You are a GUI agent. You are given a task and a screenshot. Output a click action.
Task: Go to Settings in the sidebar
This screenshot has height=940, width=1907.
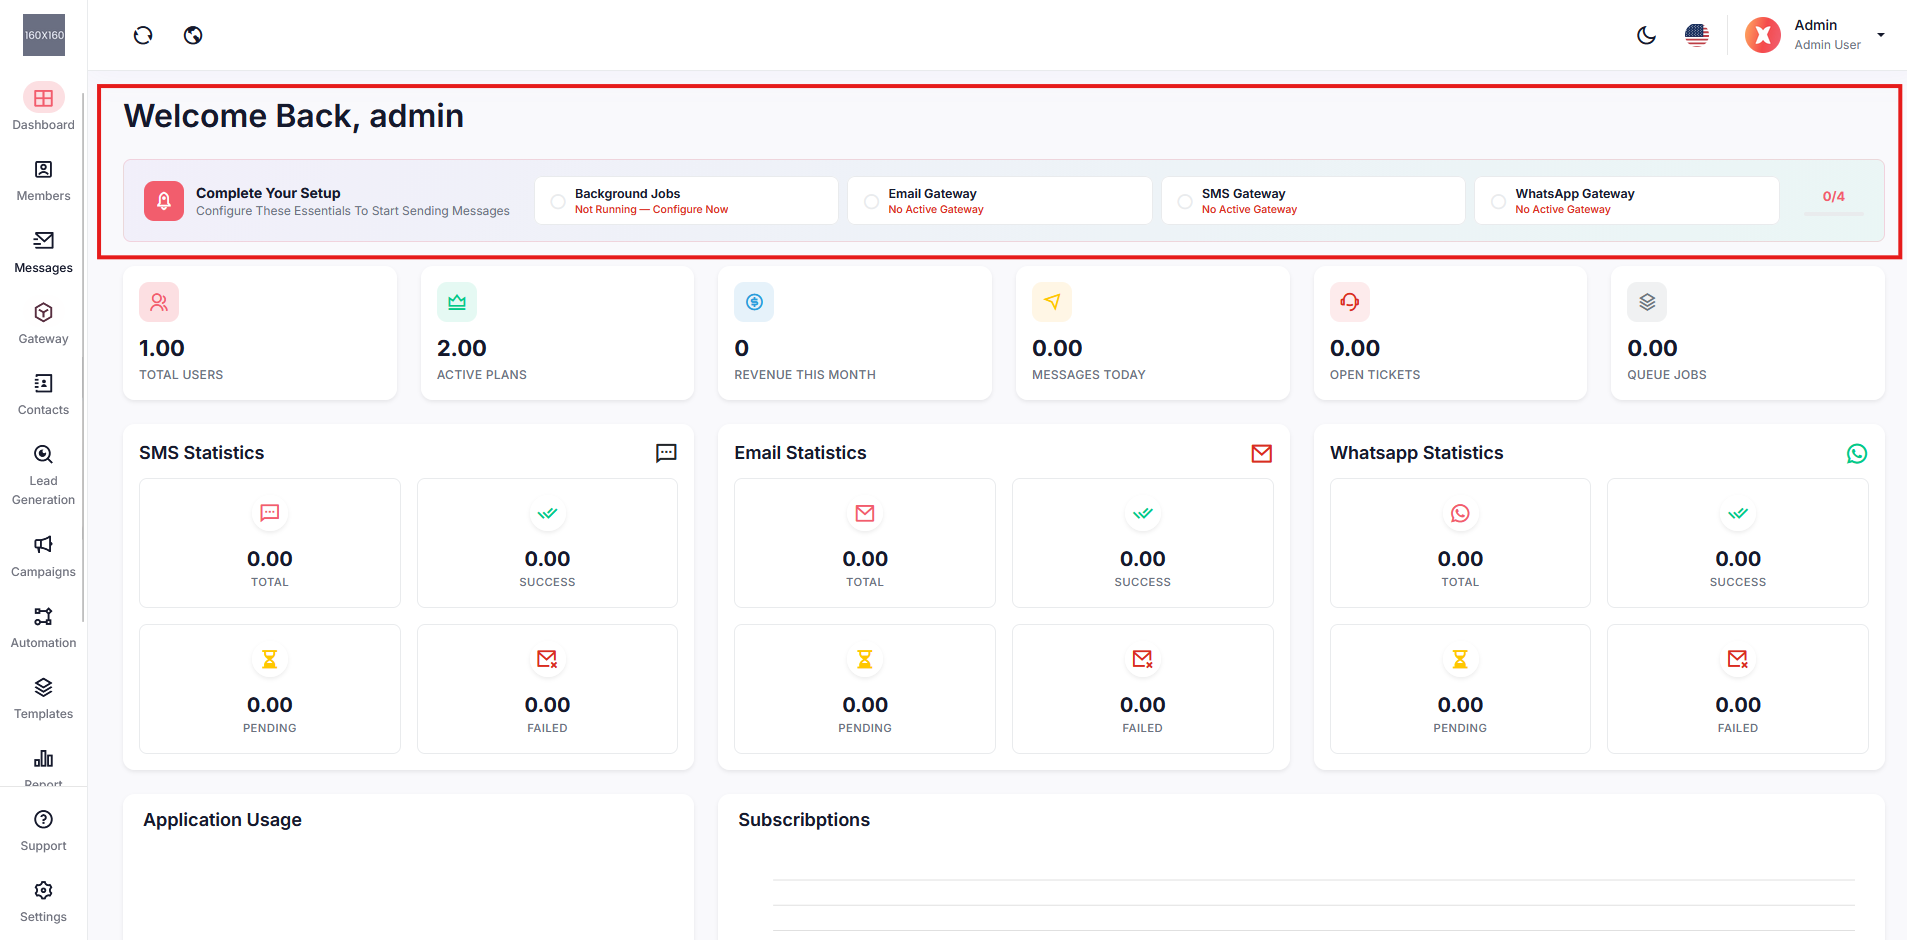(x=43, y=901)
